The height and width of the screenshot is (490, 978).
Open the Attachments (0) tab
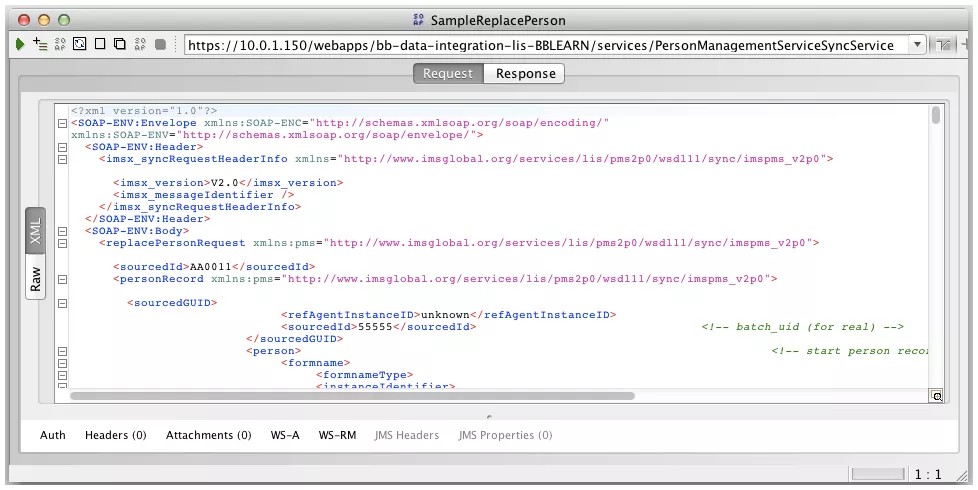click(208, 435)
